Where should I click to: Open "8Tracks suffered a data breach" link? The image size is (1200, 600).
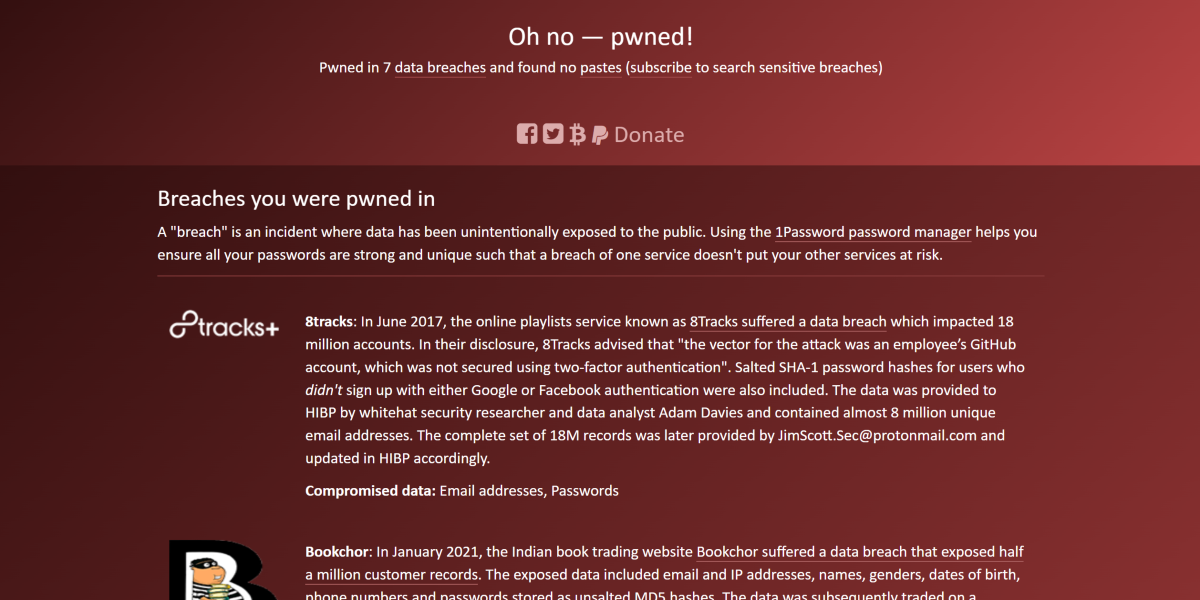click(788, 322)
